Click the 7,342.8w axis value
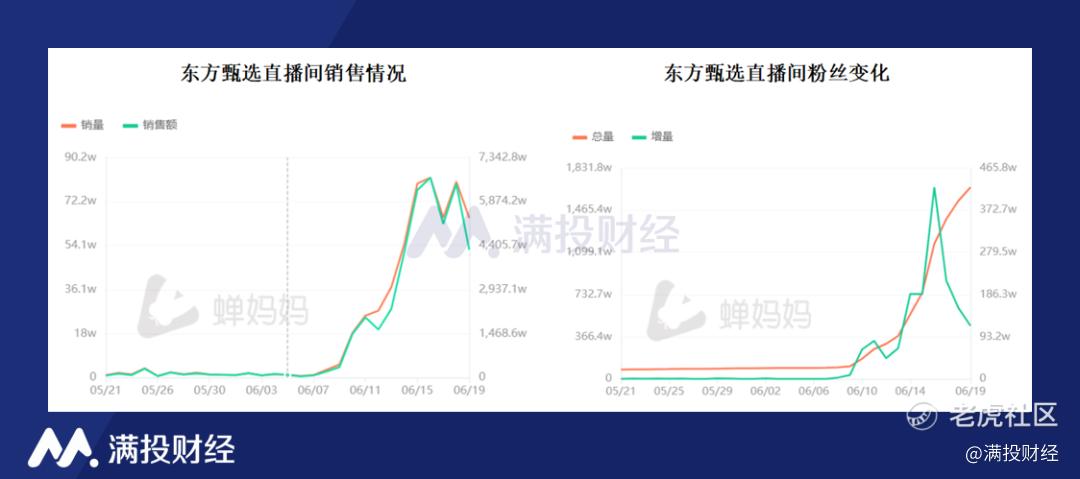This screenshot has width=1080, height=479. [x=503, y=156]
